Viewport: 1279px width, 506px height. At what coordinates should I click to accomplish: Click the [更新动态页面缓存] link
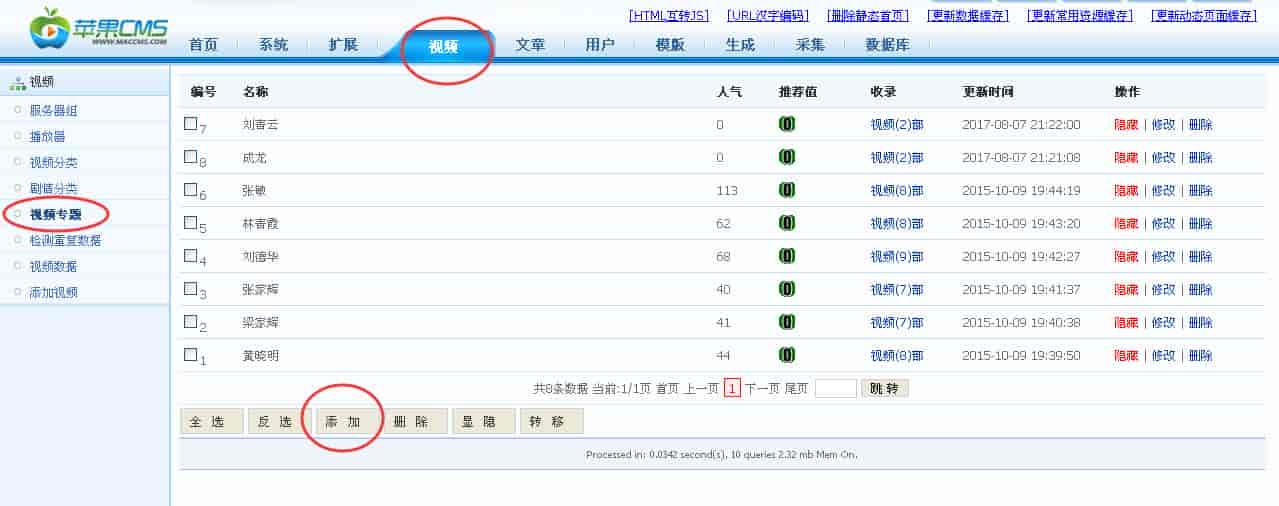click(1204, 15)
